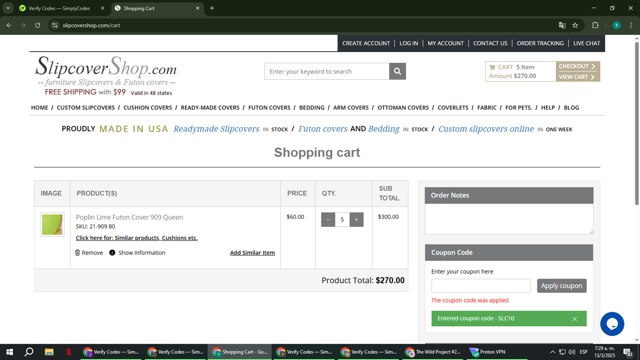This screenshot has height=360, width=640.
Task: Go to MY ACCOUNT
Action: point(445,43)
